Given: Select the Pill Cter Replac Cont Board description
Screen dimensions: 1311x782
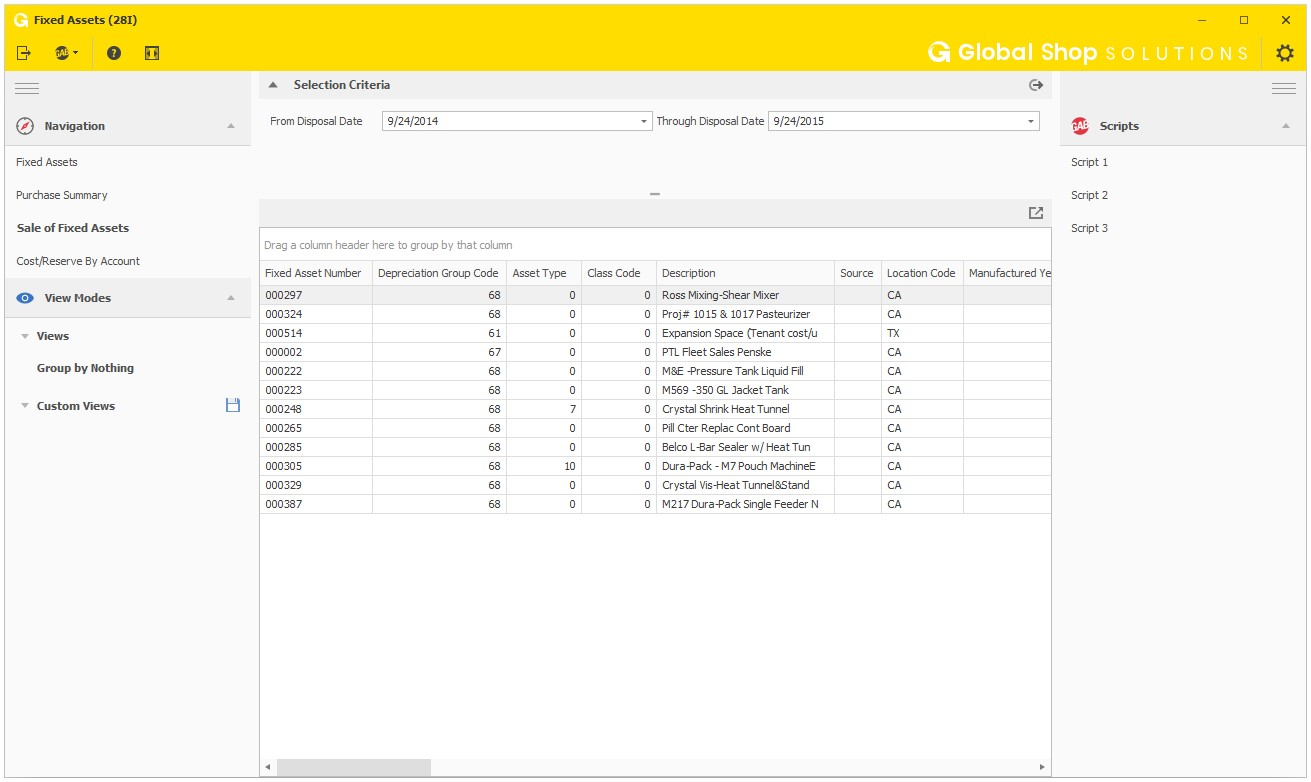Looking at the screenshot, I should coord(745,428).
